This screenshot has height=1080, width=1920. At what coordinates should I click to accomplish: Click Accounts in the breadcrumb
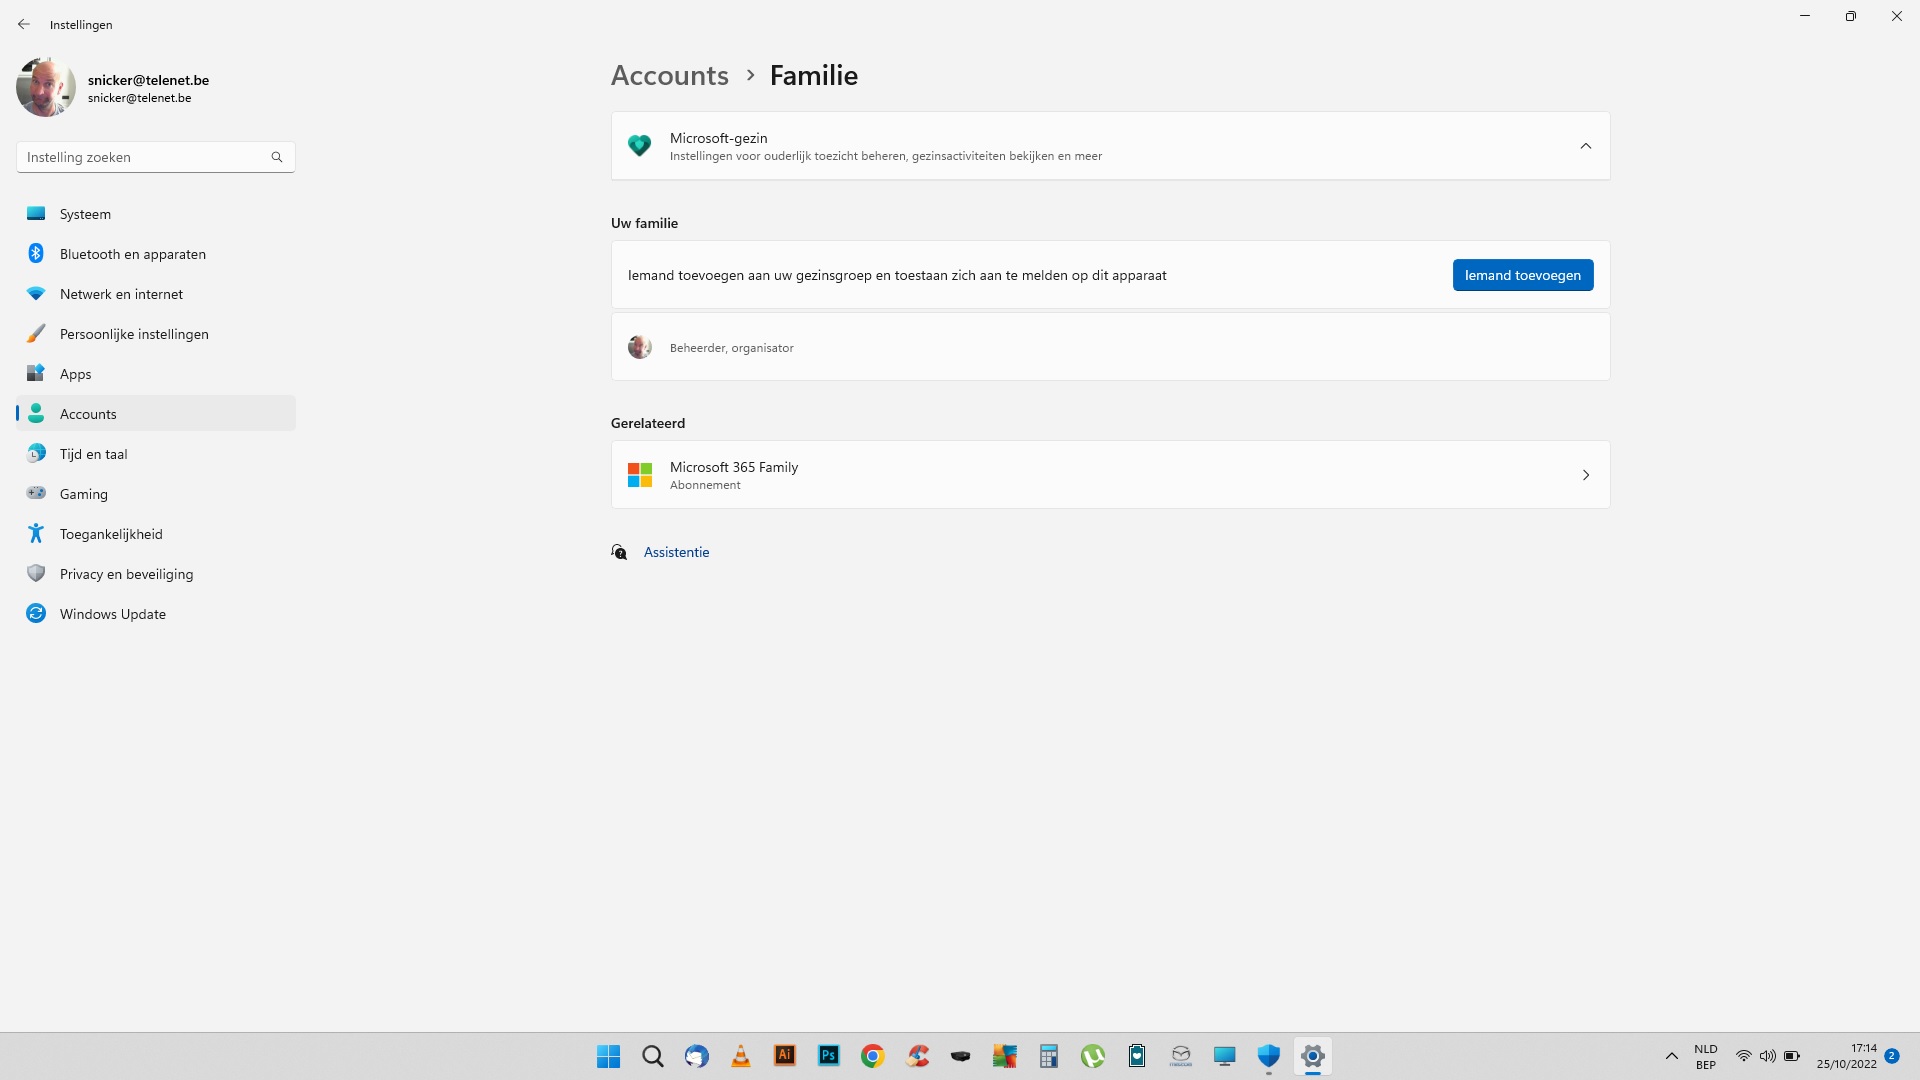tap(670, 75)
